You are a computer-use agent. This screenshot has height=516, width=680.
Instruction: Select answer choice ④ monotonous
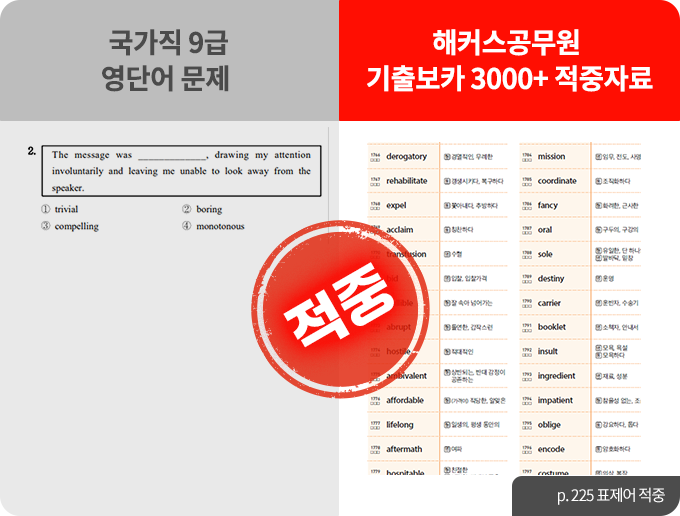213,226
